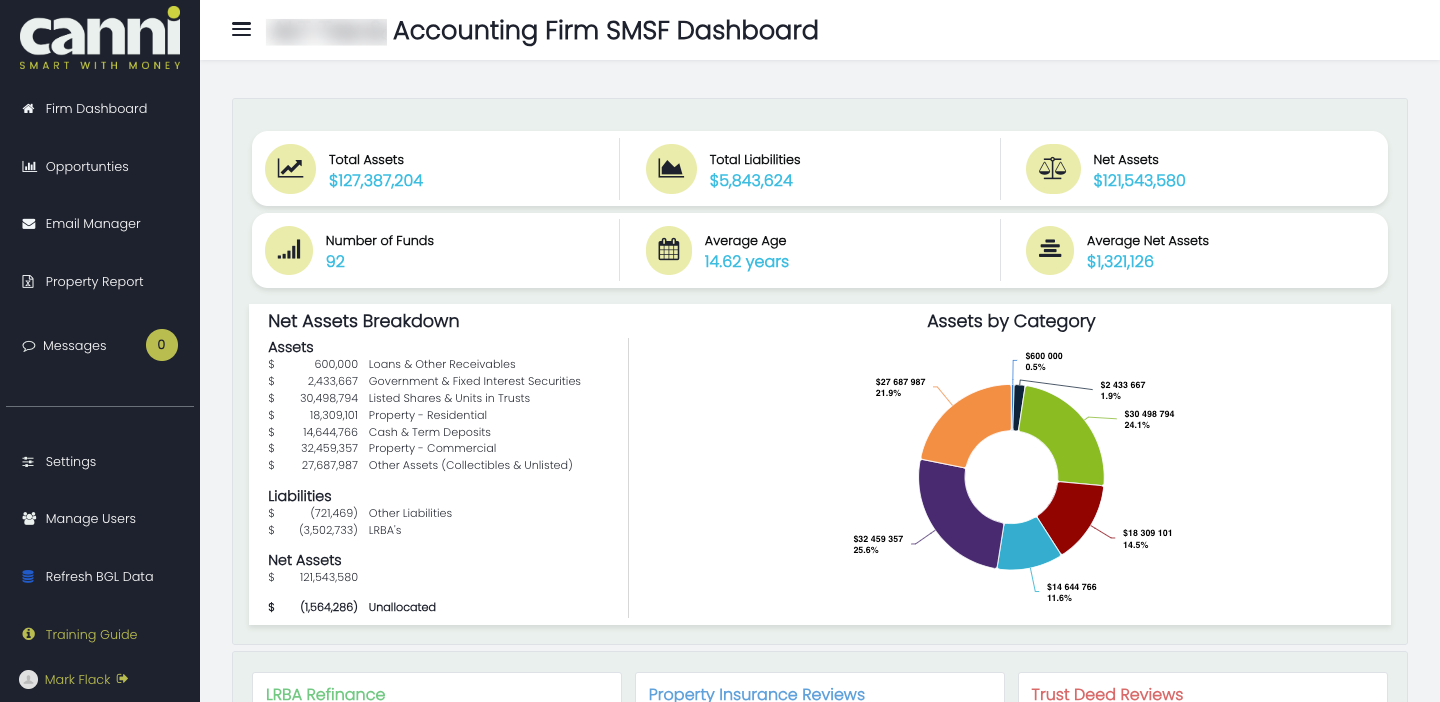Click Refresh BGL Data
Image resolution: width=1440 pixels, height=702 pixels.
(99, 577)
